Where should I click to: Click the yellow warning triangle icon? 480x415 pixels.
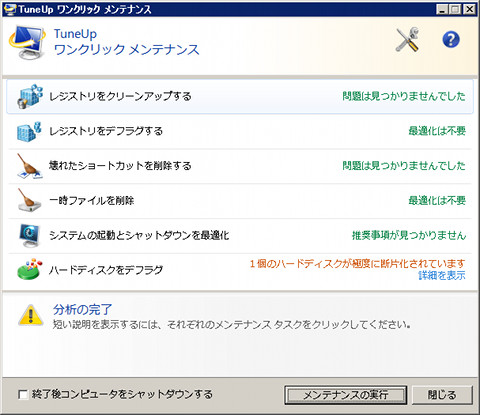click(x=31, y=315)
